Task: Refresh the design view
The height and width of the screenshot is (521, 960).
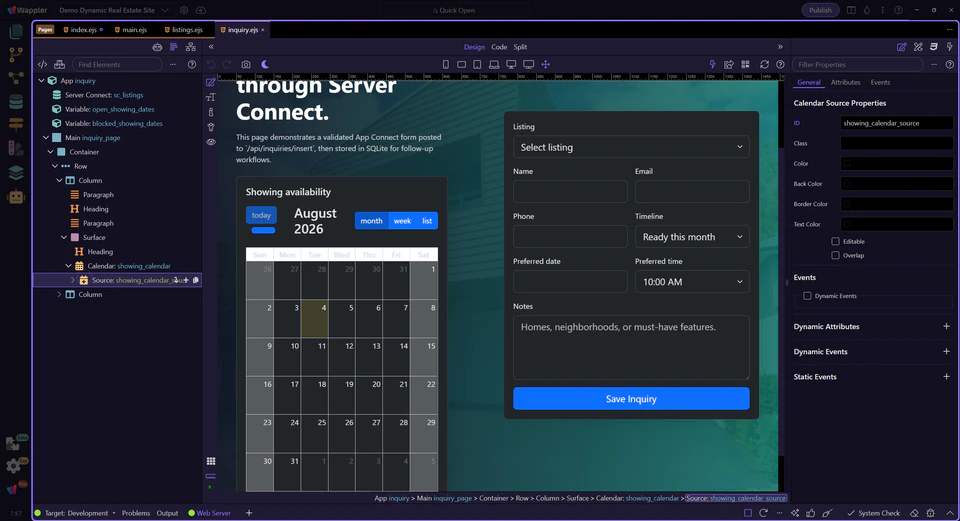Action: point(764,64)
